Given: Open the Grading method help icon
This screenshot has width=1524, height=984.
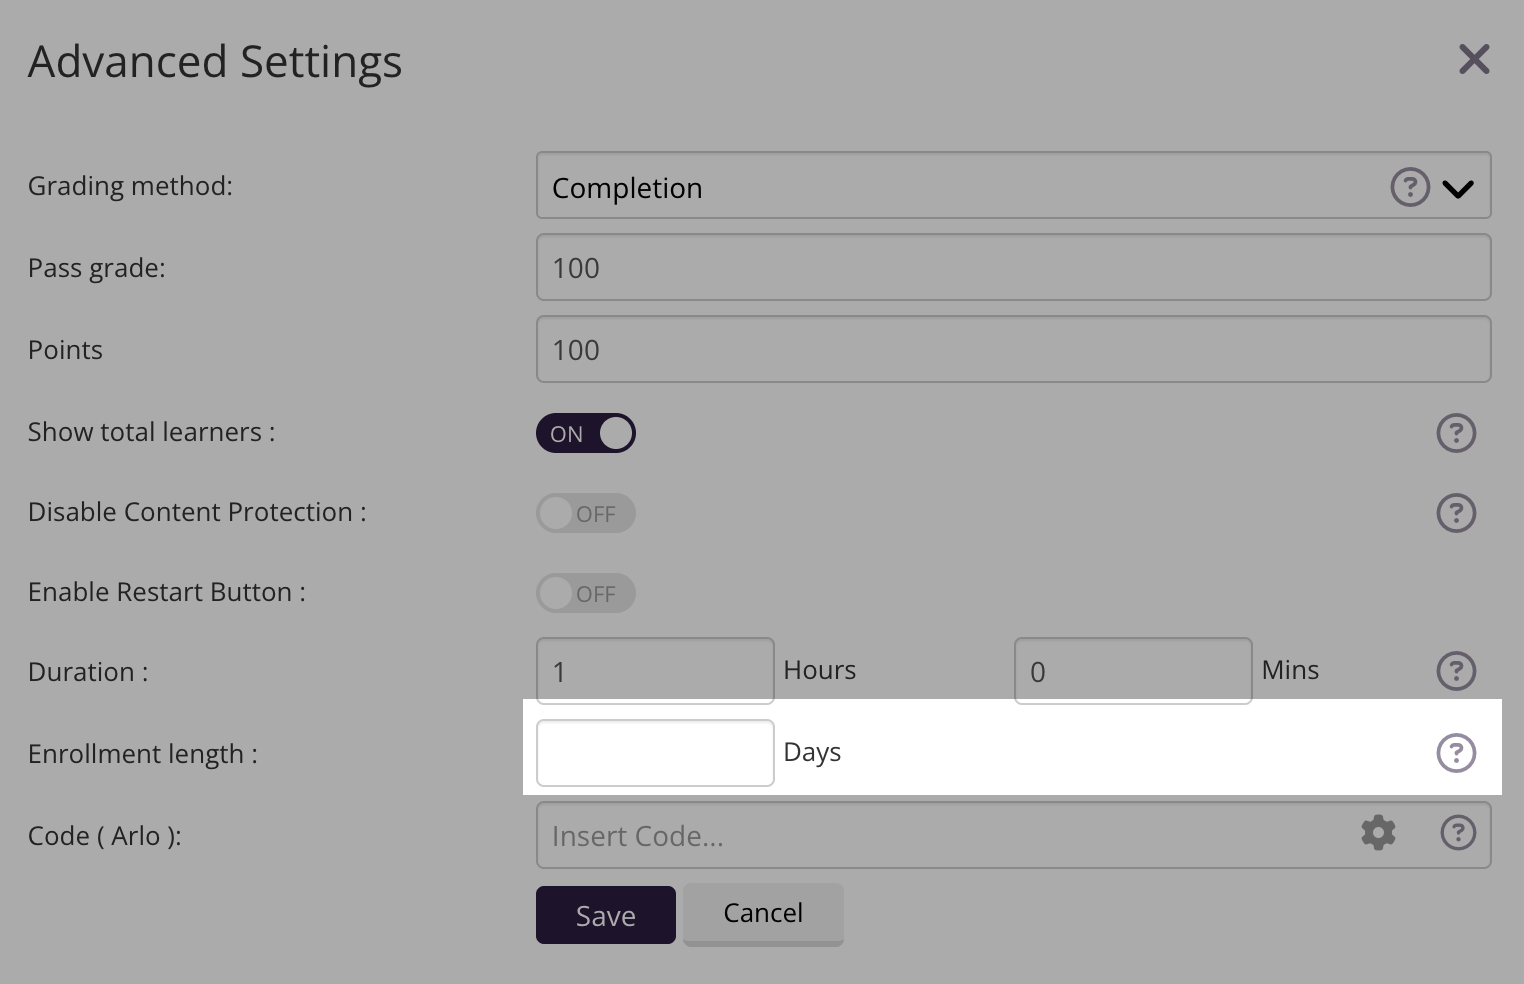Looking at the screenshot, I should [x=1409, y=187].
